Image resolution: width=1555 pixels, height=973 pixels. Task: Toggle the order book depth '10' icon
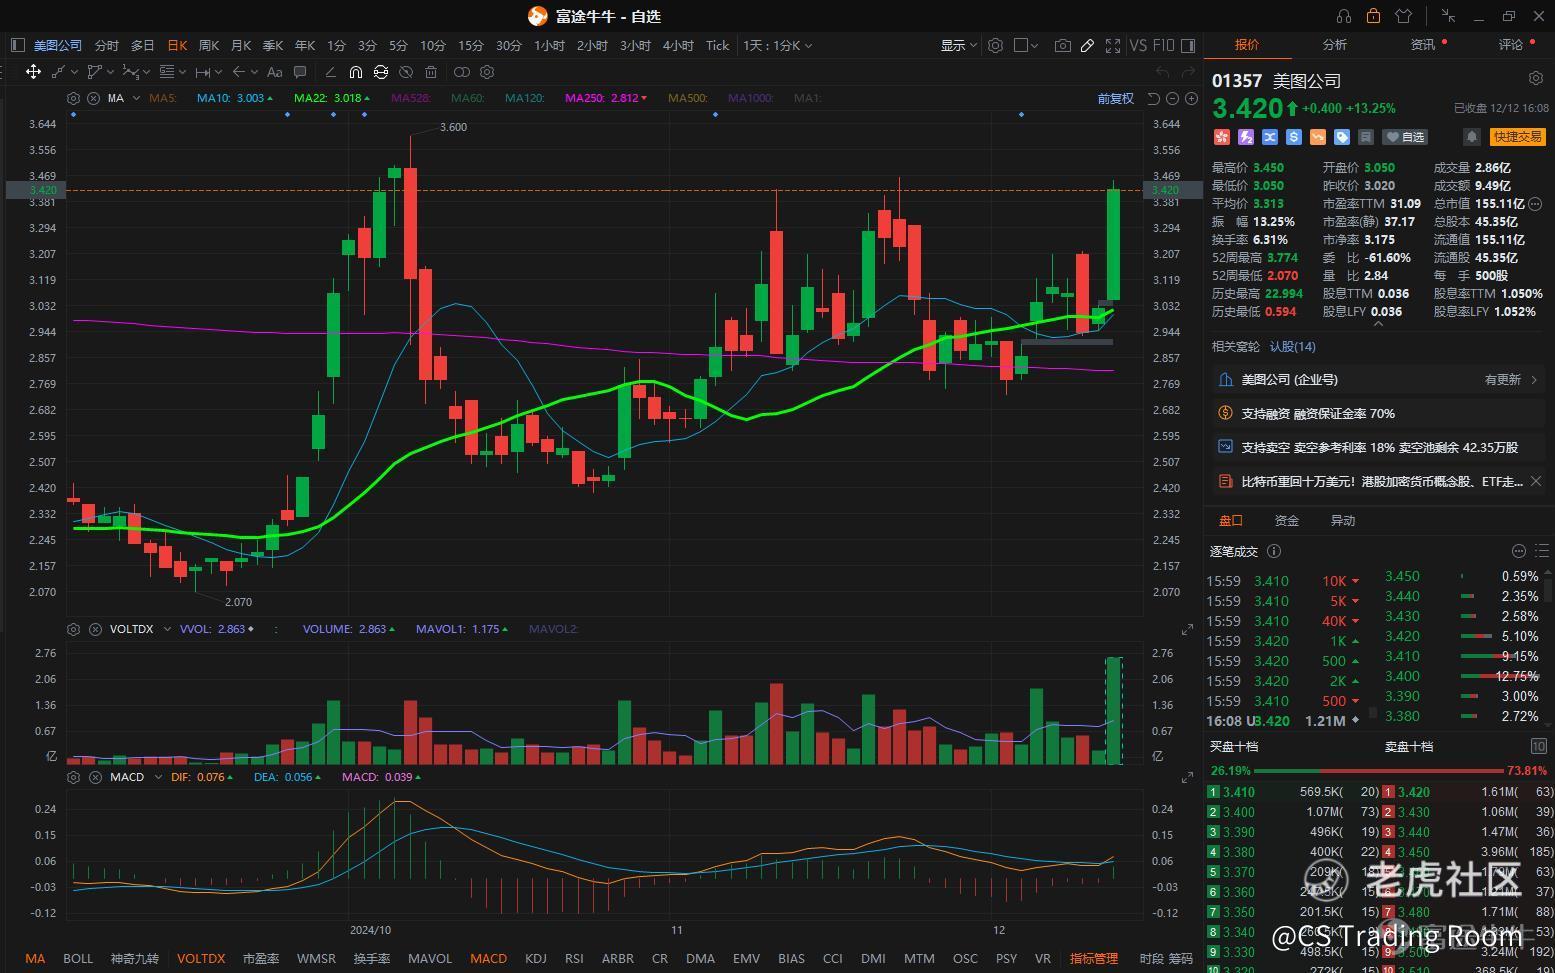[1538, 746]
